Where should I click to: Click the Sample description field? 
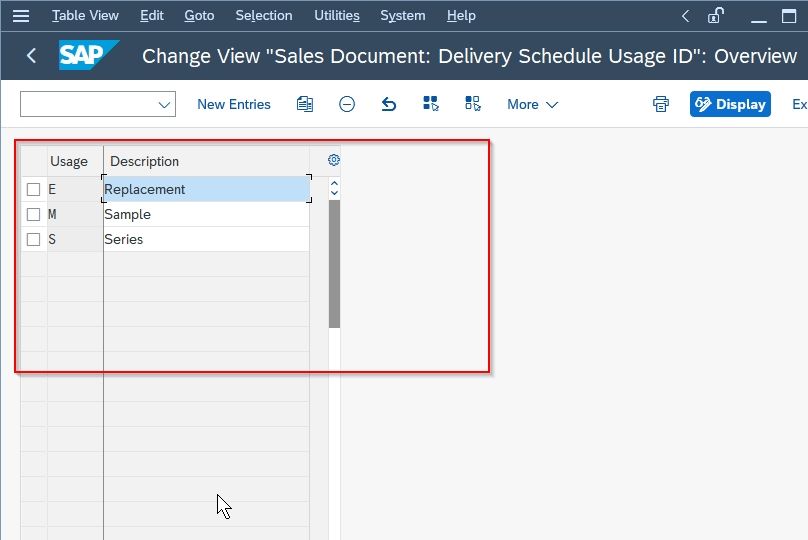click(207, 214)
